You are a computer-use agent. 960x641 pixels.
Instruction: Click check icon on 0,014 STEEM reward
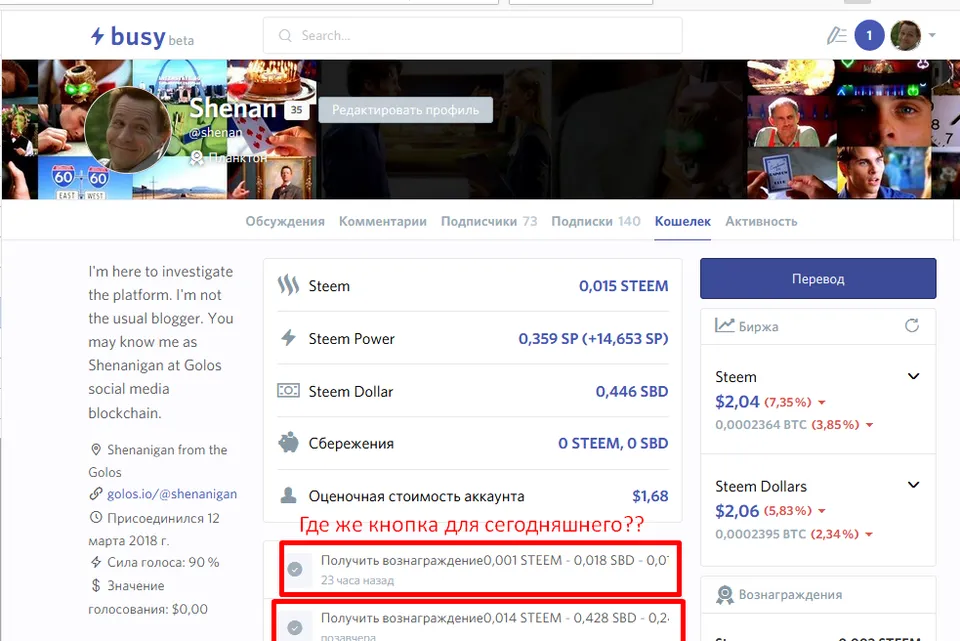295,628
